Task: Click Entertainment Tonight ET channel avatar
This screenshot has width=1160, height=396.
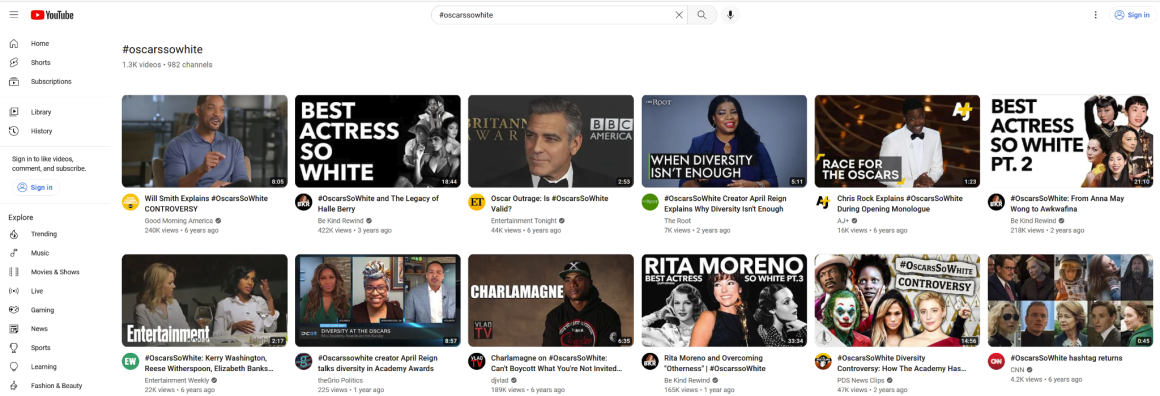Action: click(x=476, y=202)
